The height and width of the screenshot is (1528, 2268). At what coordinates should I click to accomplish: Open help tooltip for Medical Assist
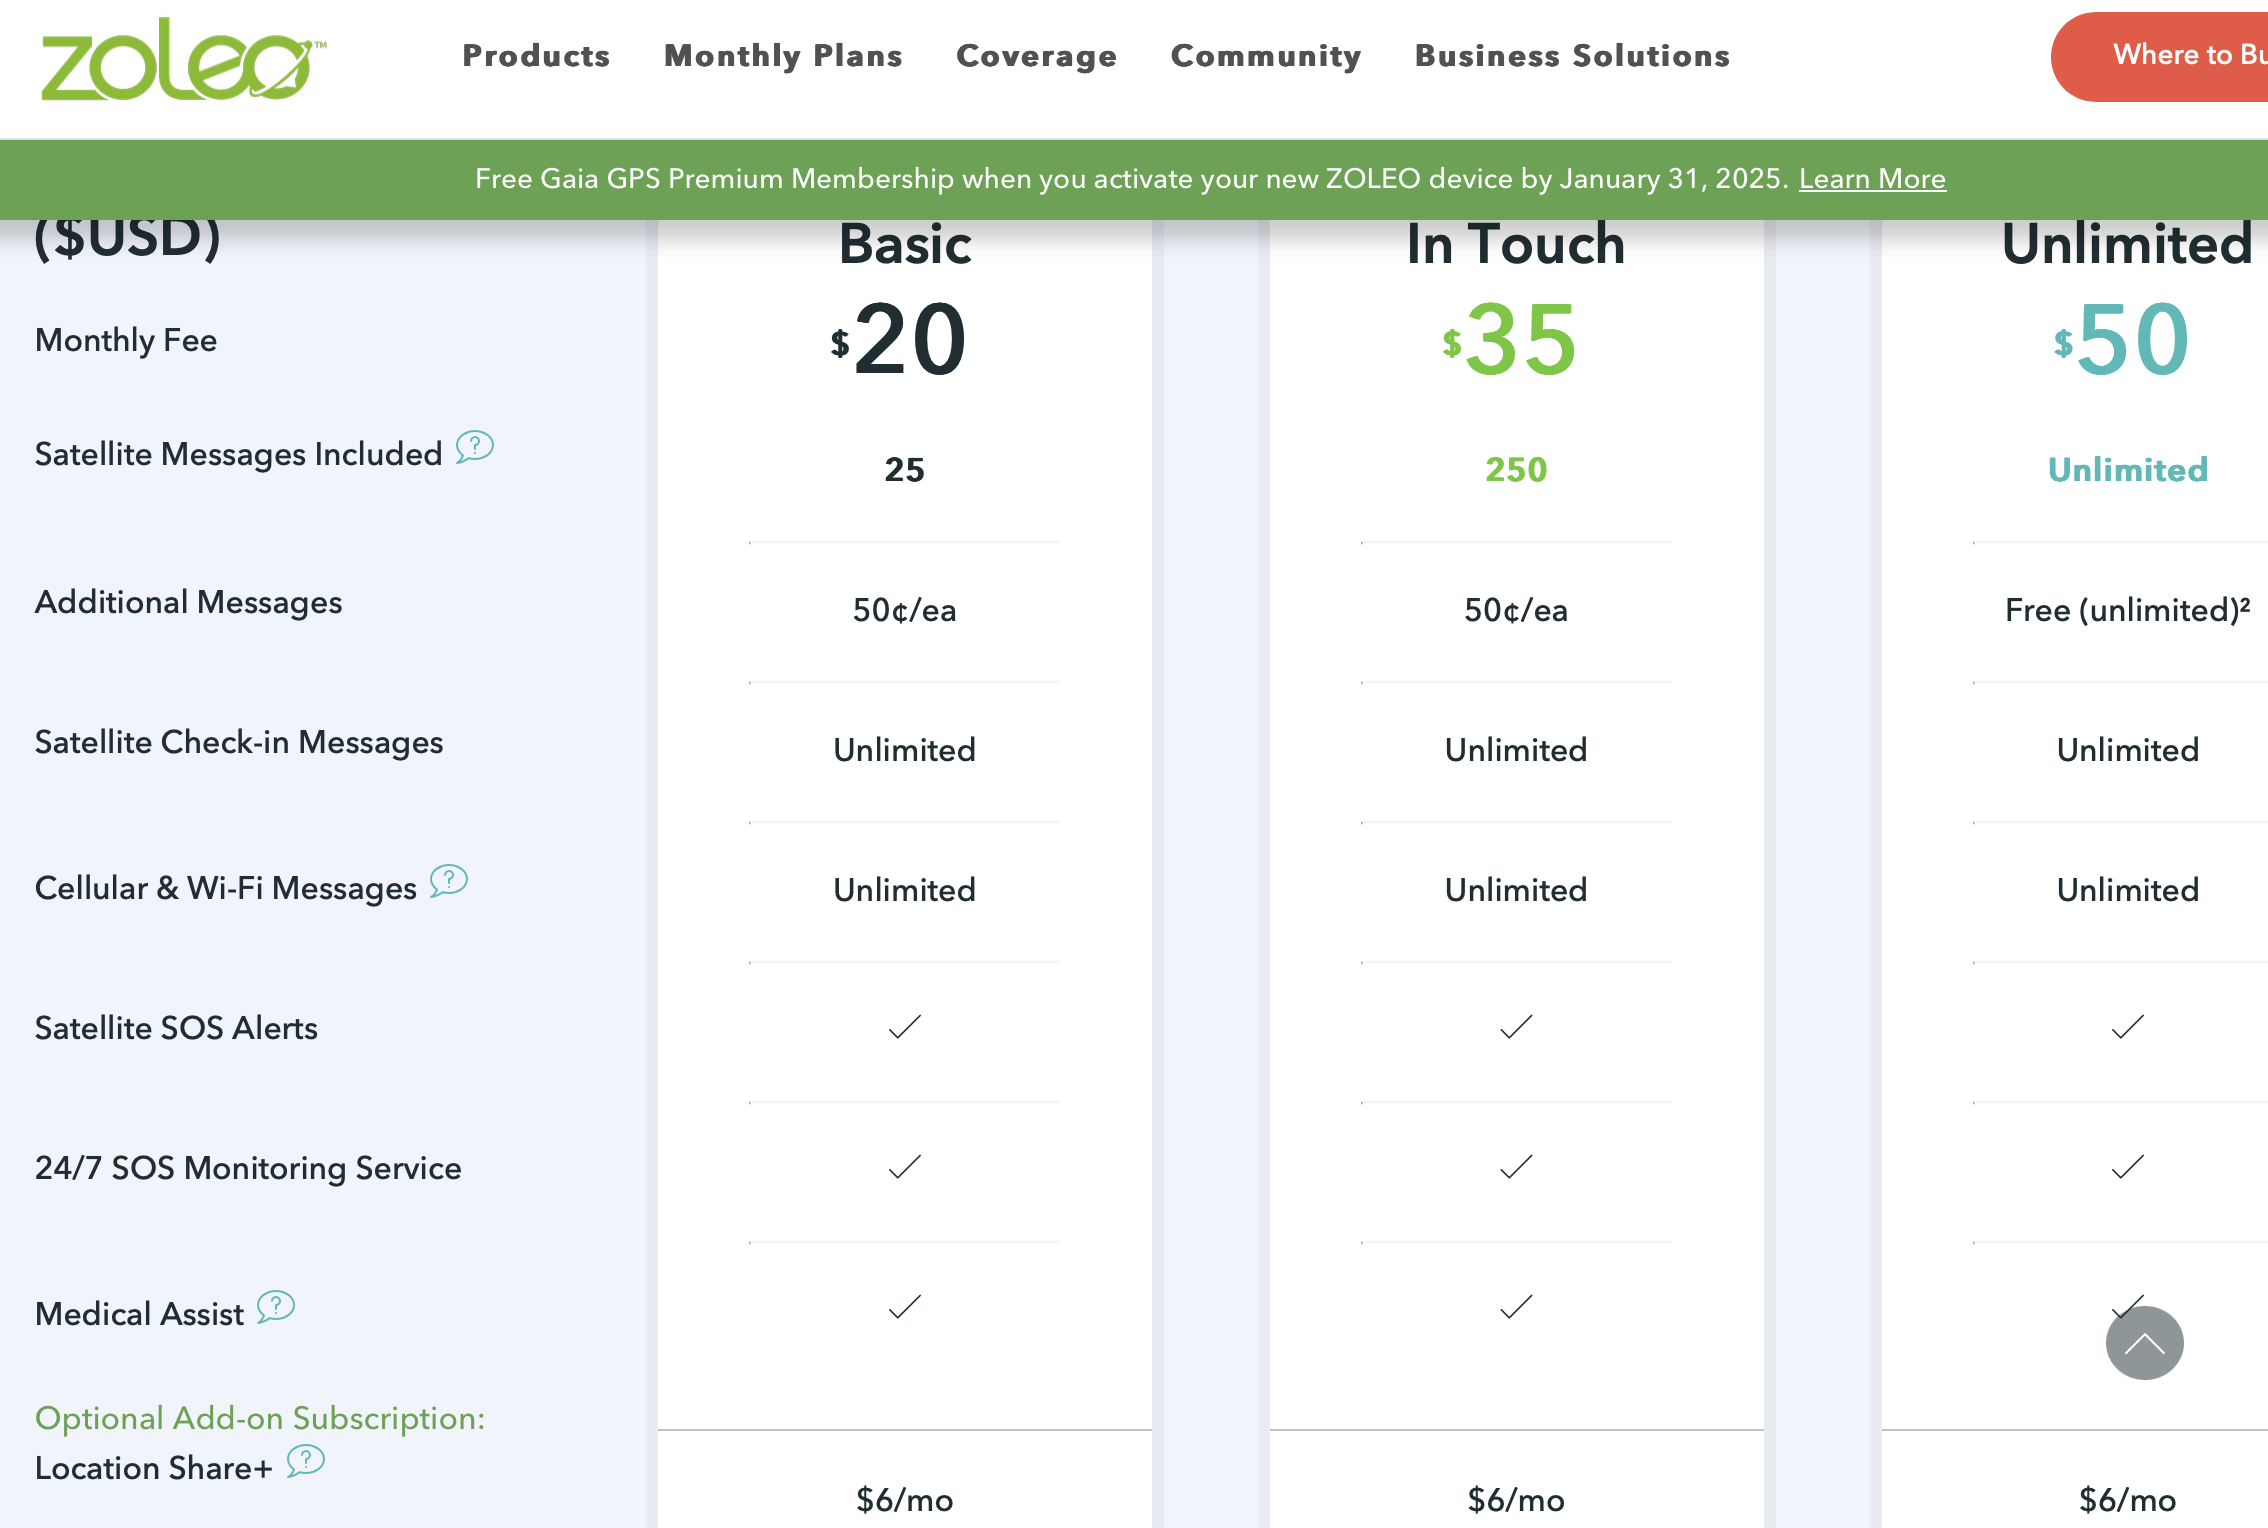[x=276, y=1306]
